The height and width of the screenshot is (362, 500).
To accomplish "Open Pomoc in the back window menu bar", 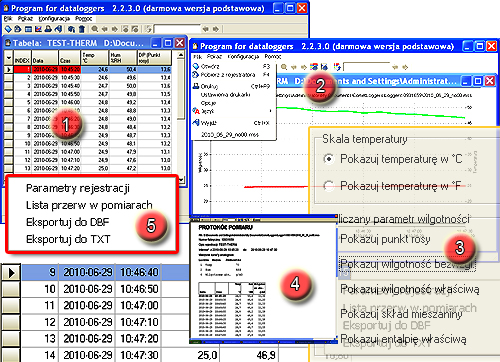I will (x=83, y=19).
